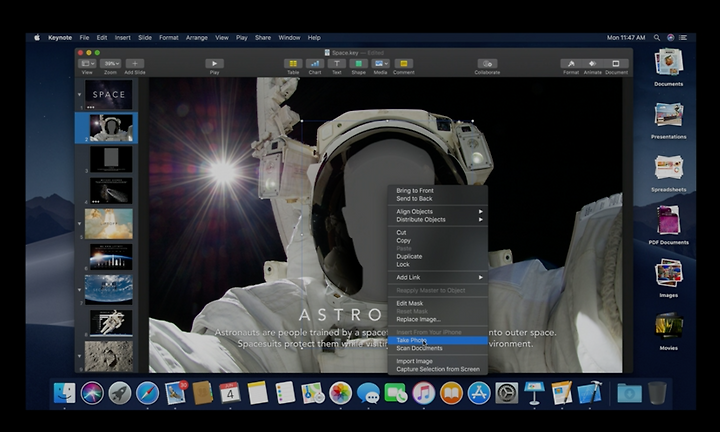Choose Bring to Front in context menu
Image resolution: width=720 pixels, height=432 pixels.
point(438,191)
